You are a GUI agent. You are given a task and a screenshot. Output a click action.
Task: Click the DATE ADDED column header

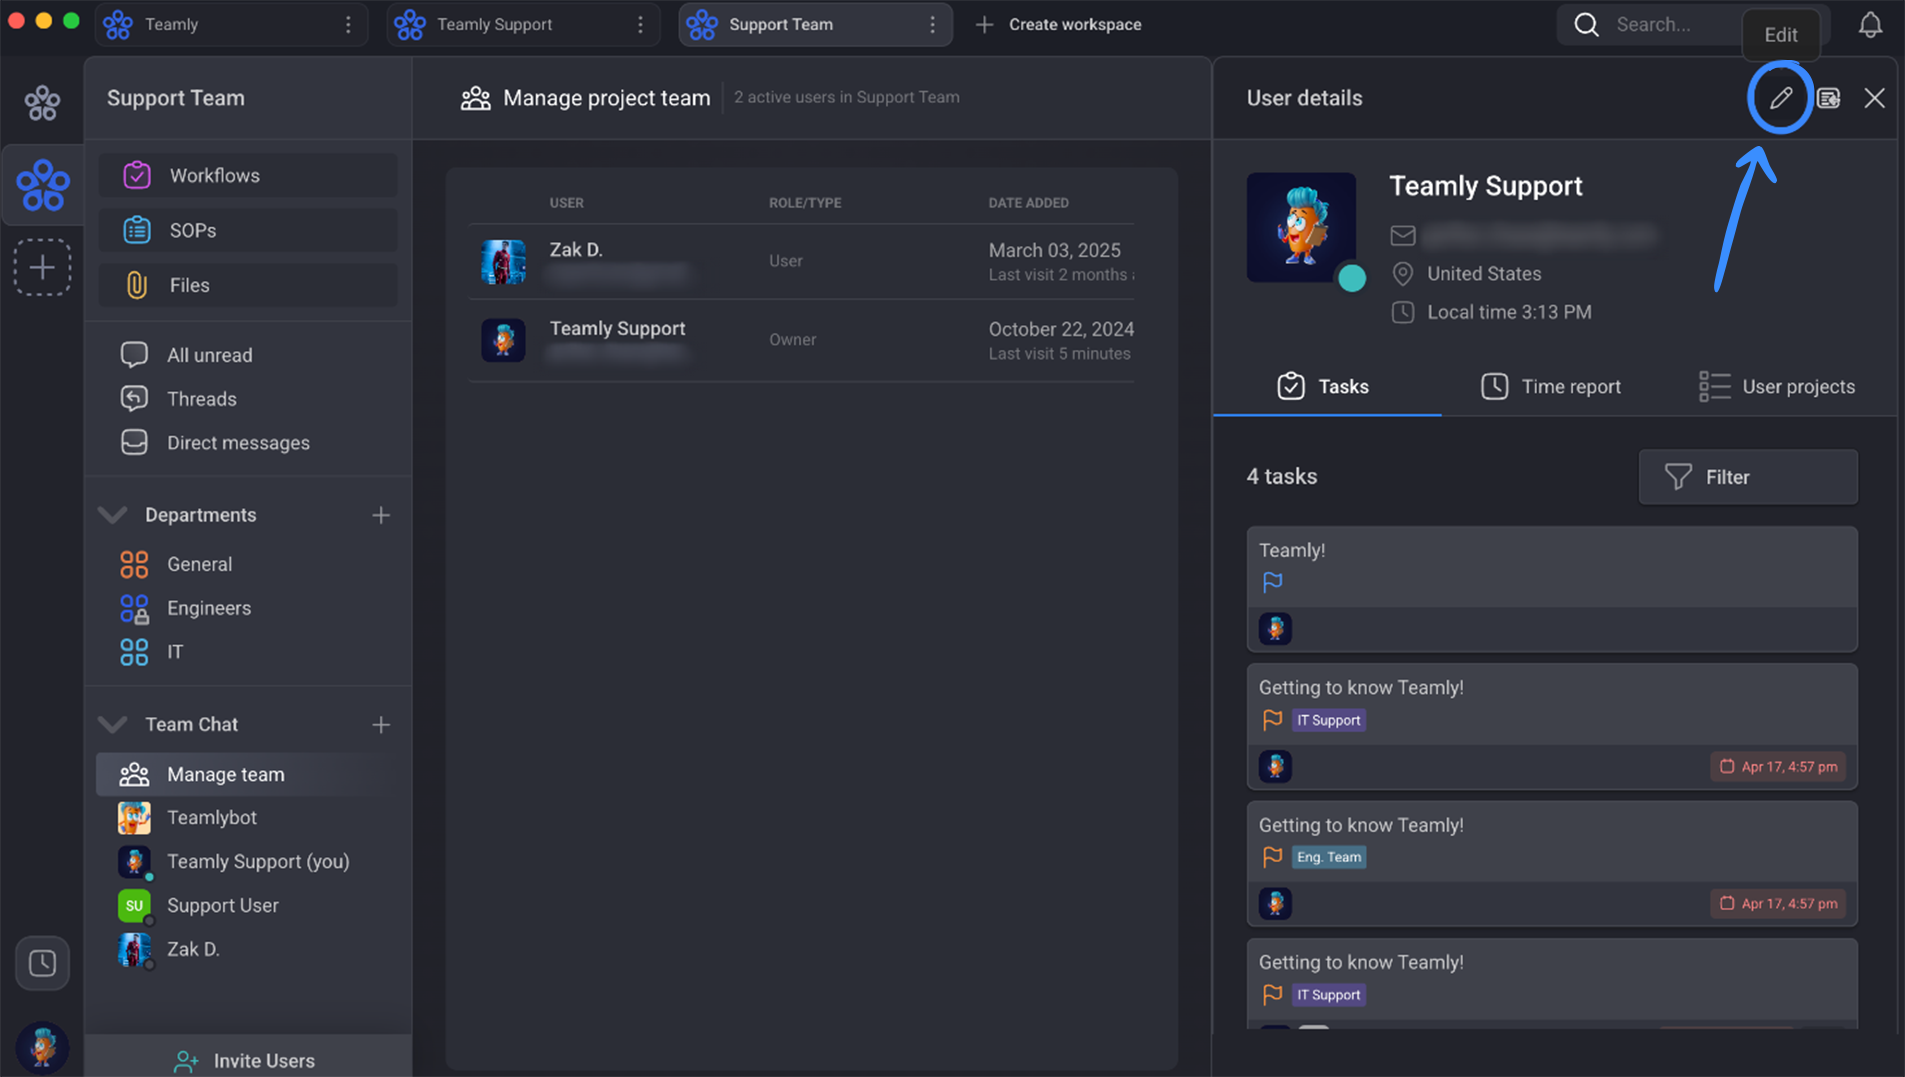point(1028,203)
